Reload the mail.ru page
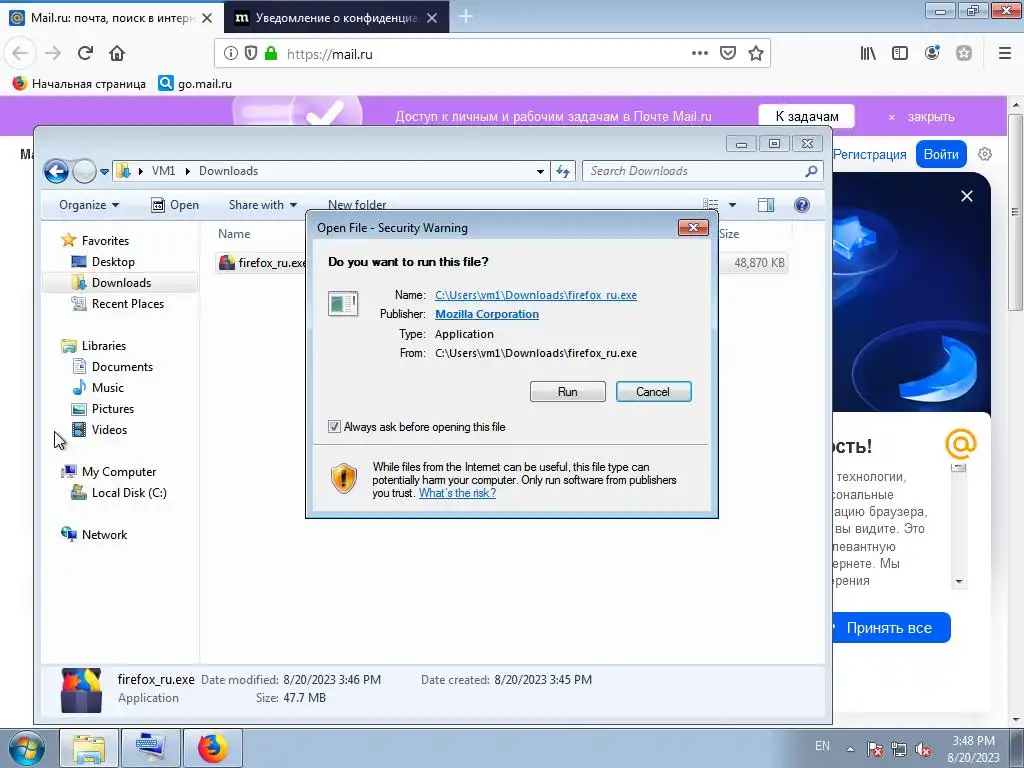This screenshot has width=1024, height=768. [x=85, y=53]
